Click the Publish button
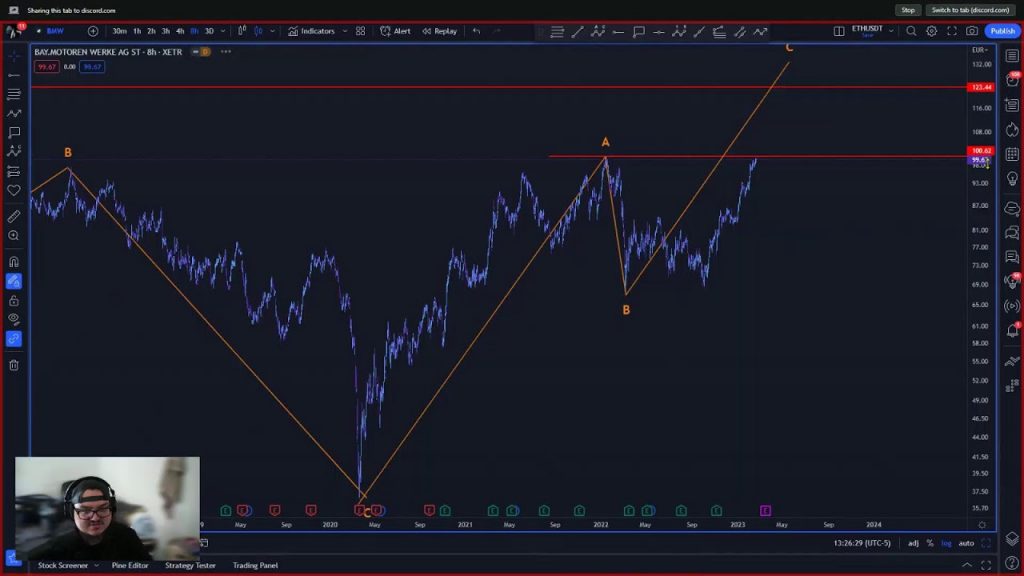 (x=1002, y=31)
